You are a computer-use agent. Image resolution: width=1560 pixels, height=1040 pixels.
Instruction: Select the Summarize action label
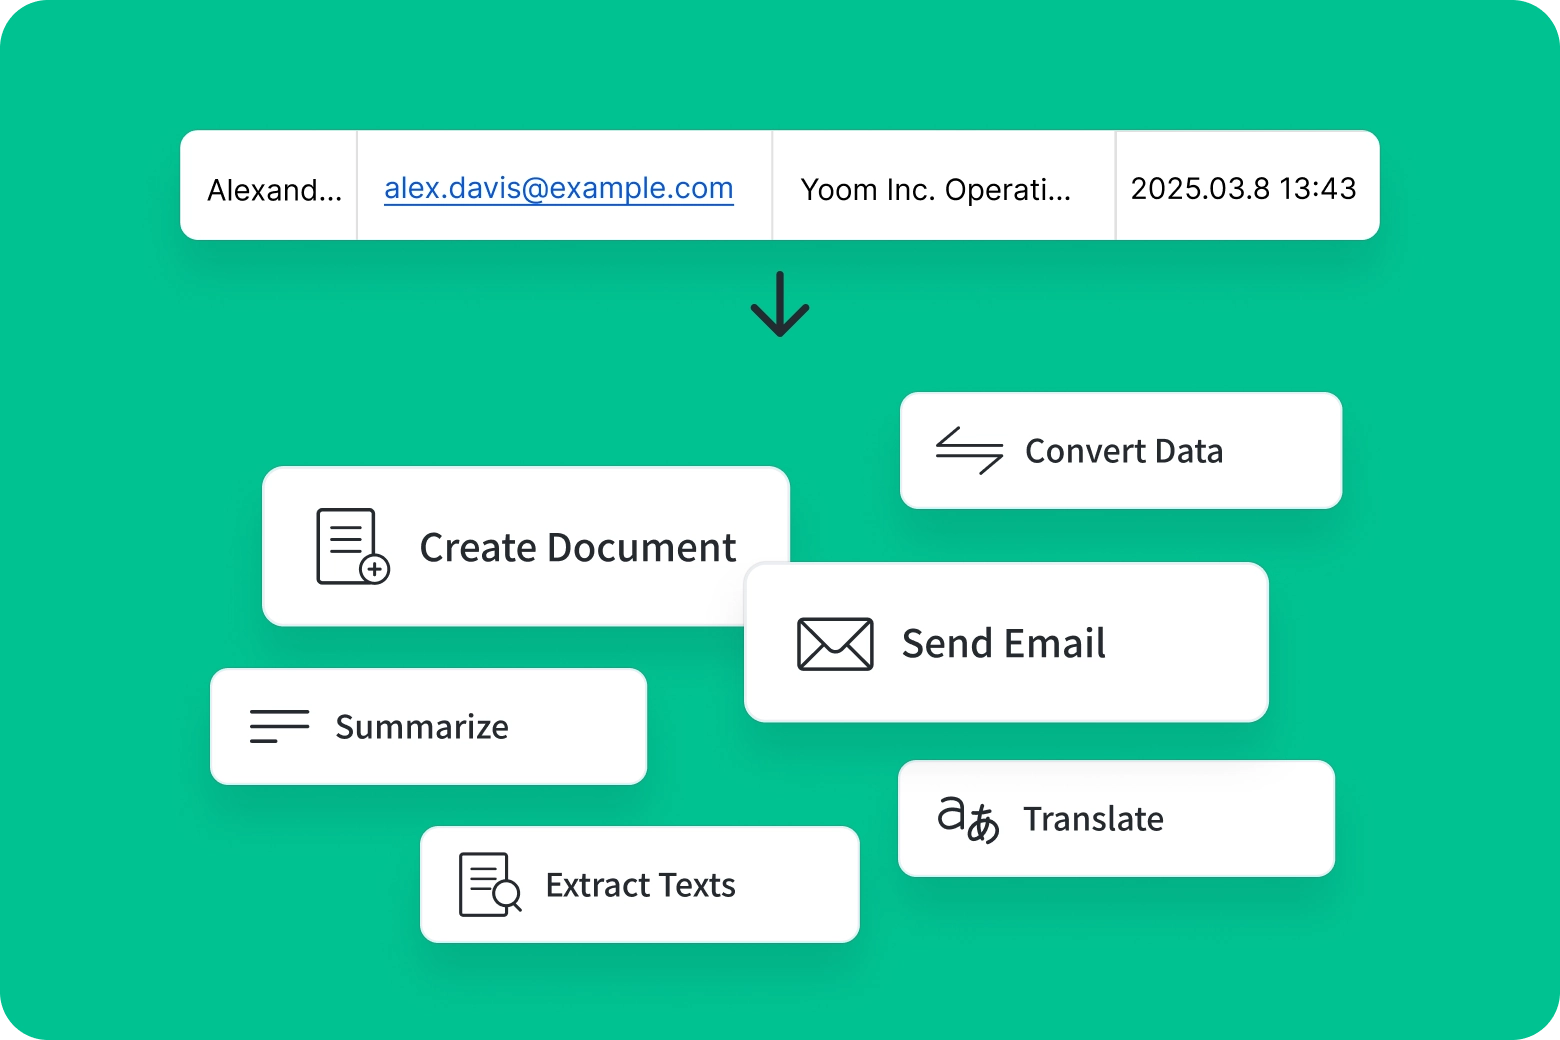(x=421, y=727)
